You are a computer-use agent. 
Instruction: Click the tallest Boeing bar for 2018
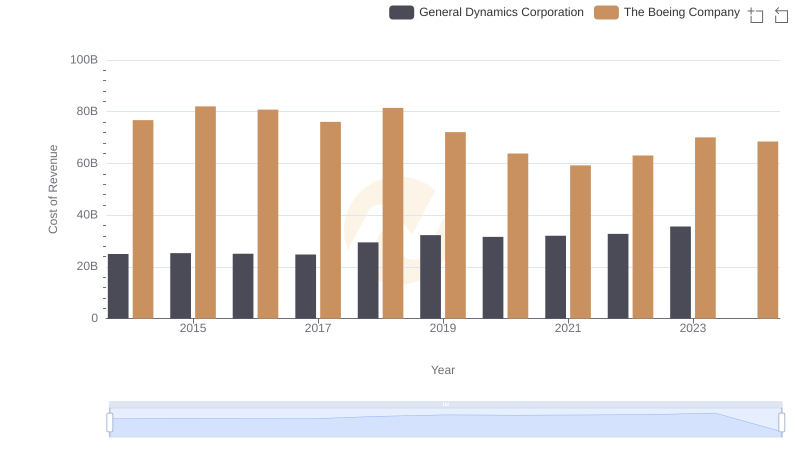pos(393,213)
